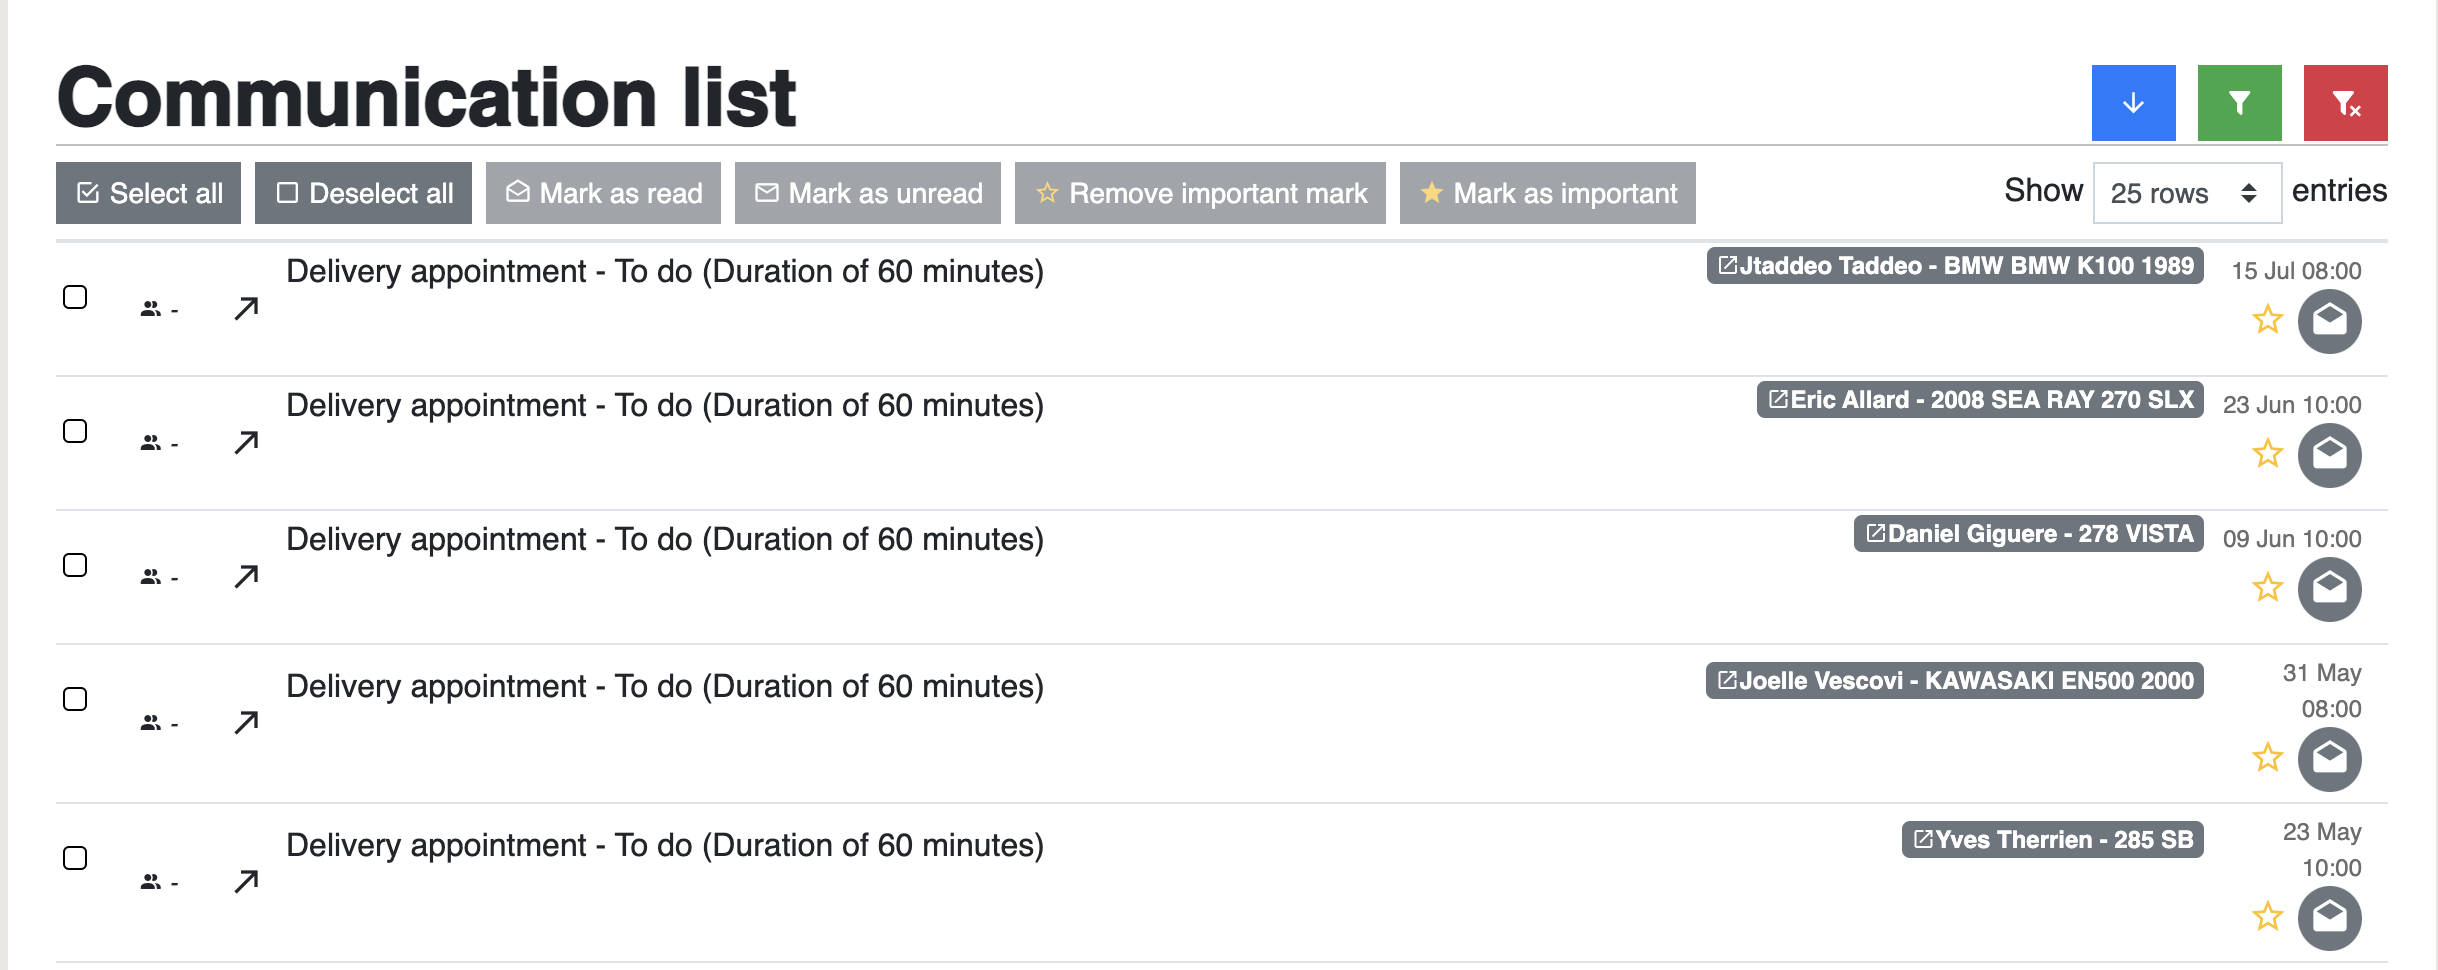Click people icon on the 15 Jul row

point(151,309)
